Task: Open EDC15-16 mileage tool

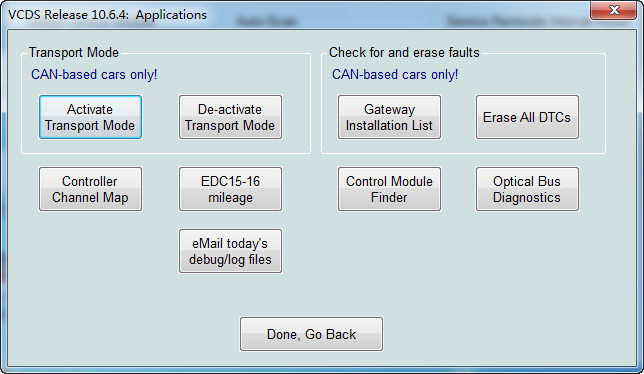Action: coord(230,189)
